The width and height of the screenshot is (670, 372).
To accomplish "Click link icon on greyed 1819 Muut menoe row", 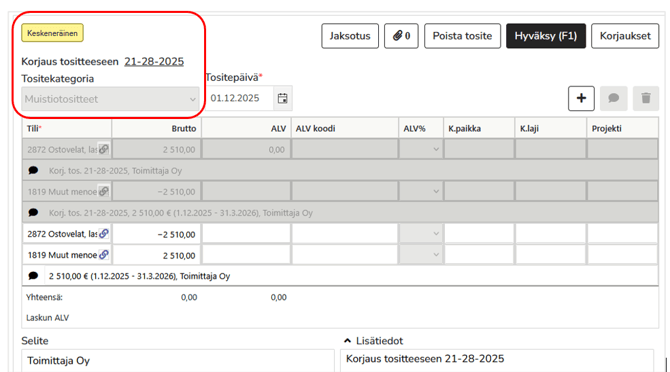I will [103, 191].
